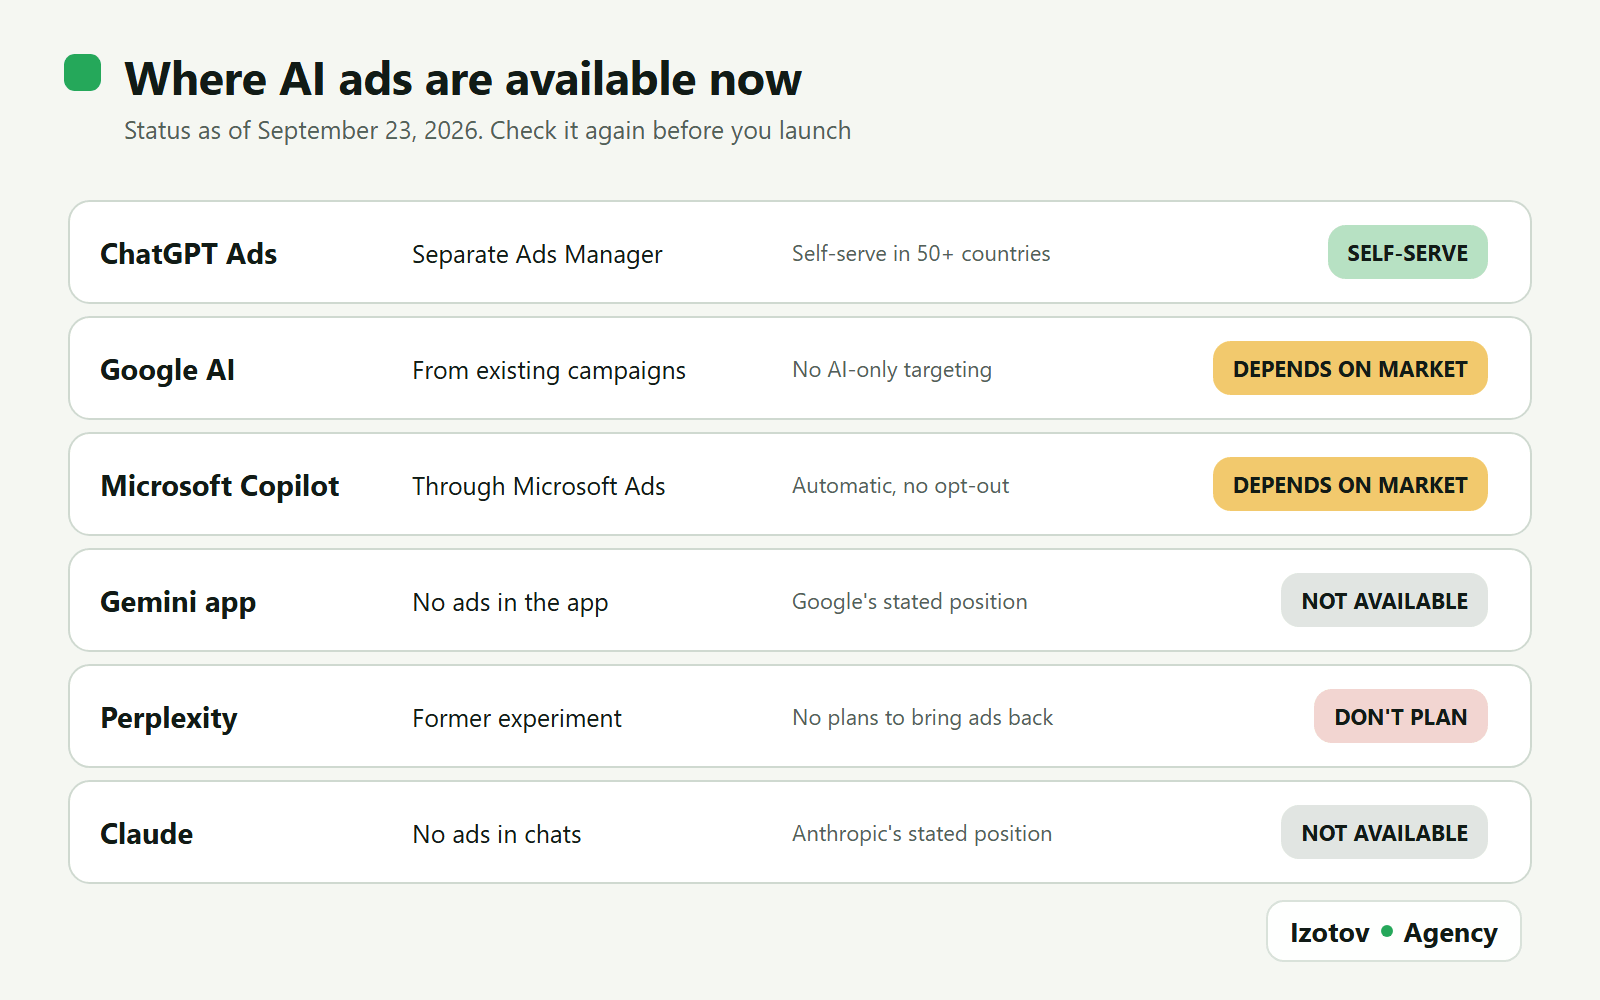Select the 'Google AI' row title
The height and width of the screenshot is (1000, 1600).
click(x=167, y=370)
